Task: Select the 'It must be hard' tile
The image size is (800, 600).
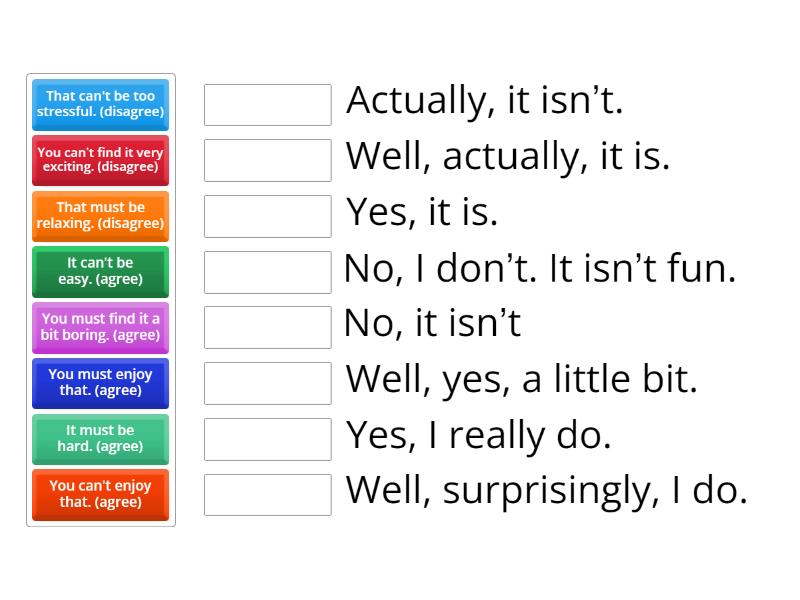Action: pos(100,439)
